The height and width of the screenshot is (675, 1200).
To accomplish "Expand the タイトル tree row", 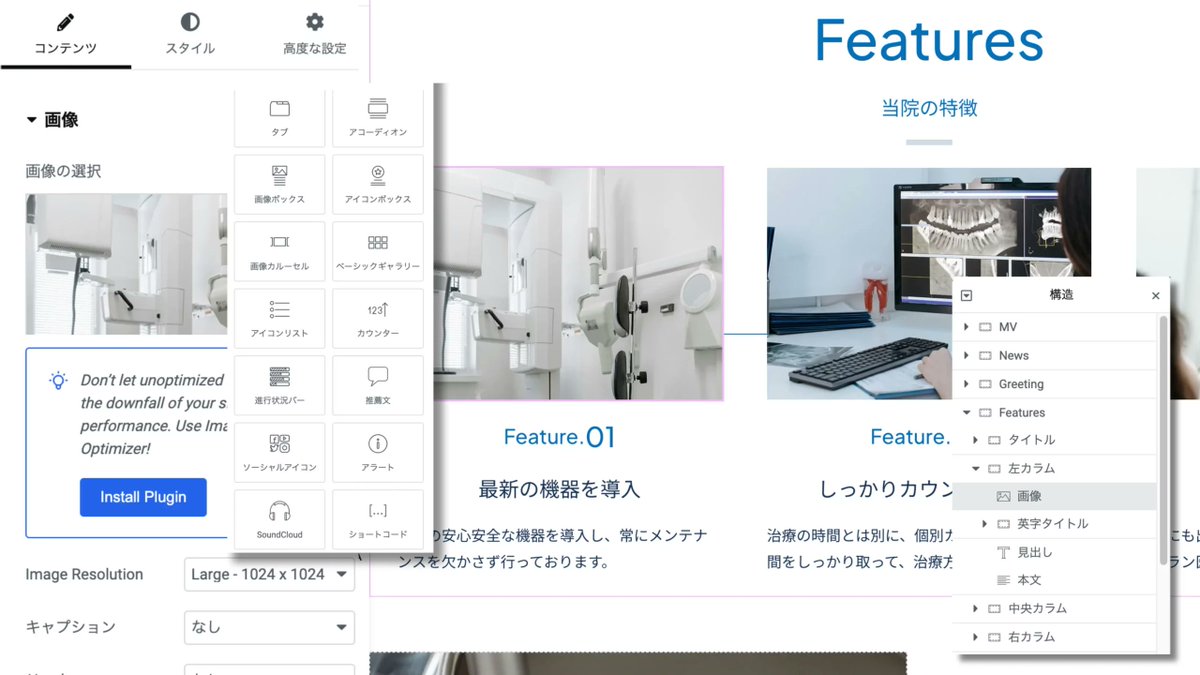I will pyautogui.click(x=976, y=440).
